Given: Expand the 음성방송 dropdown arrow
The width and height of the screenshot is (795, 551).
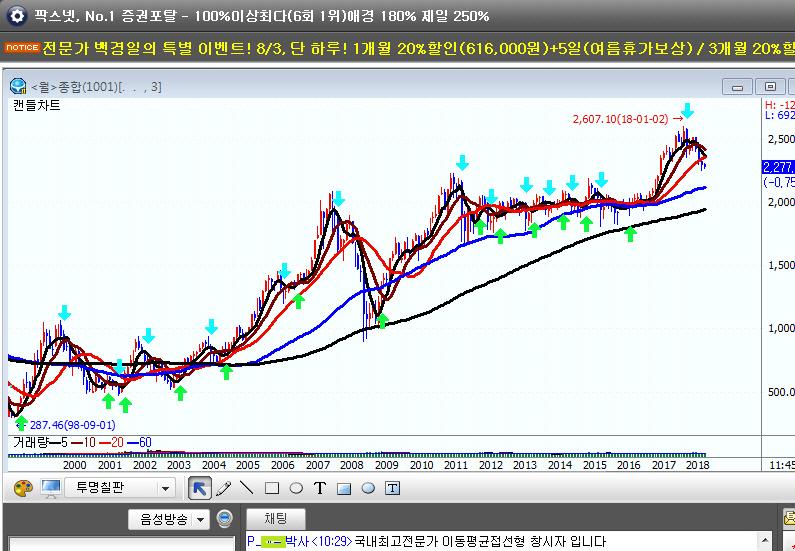Looking at the screenshot, I should click(200, 519).
